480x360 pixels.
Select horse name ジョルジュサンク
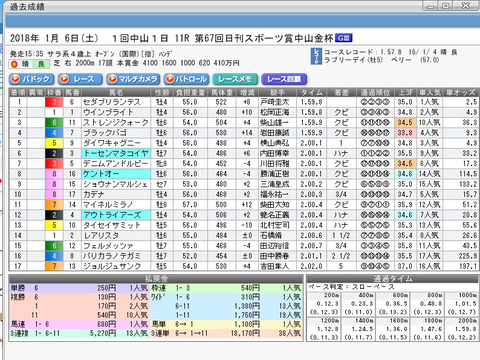112,266
